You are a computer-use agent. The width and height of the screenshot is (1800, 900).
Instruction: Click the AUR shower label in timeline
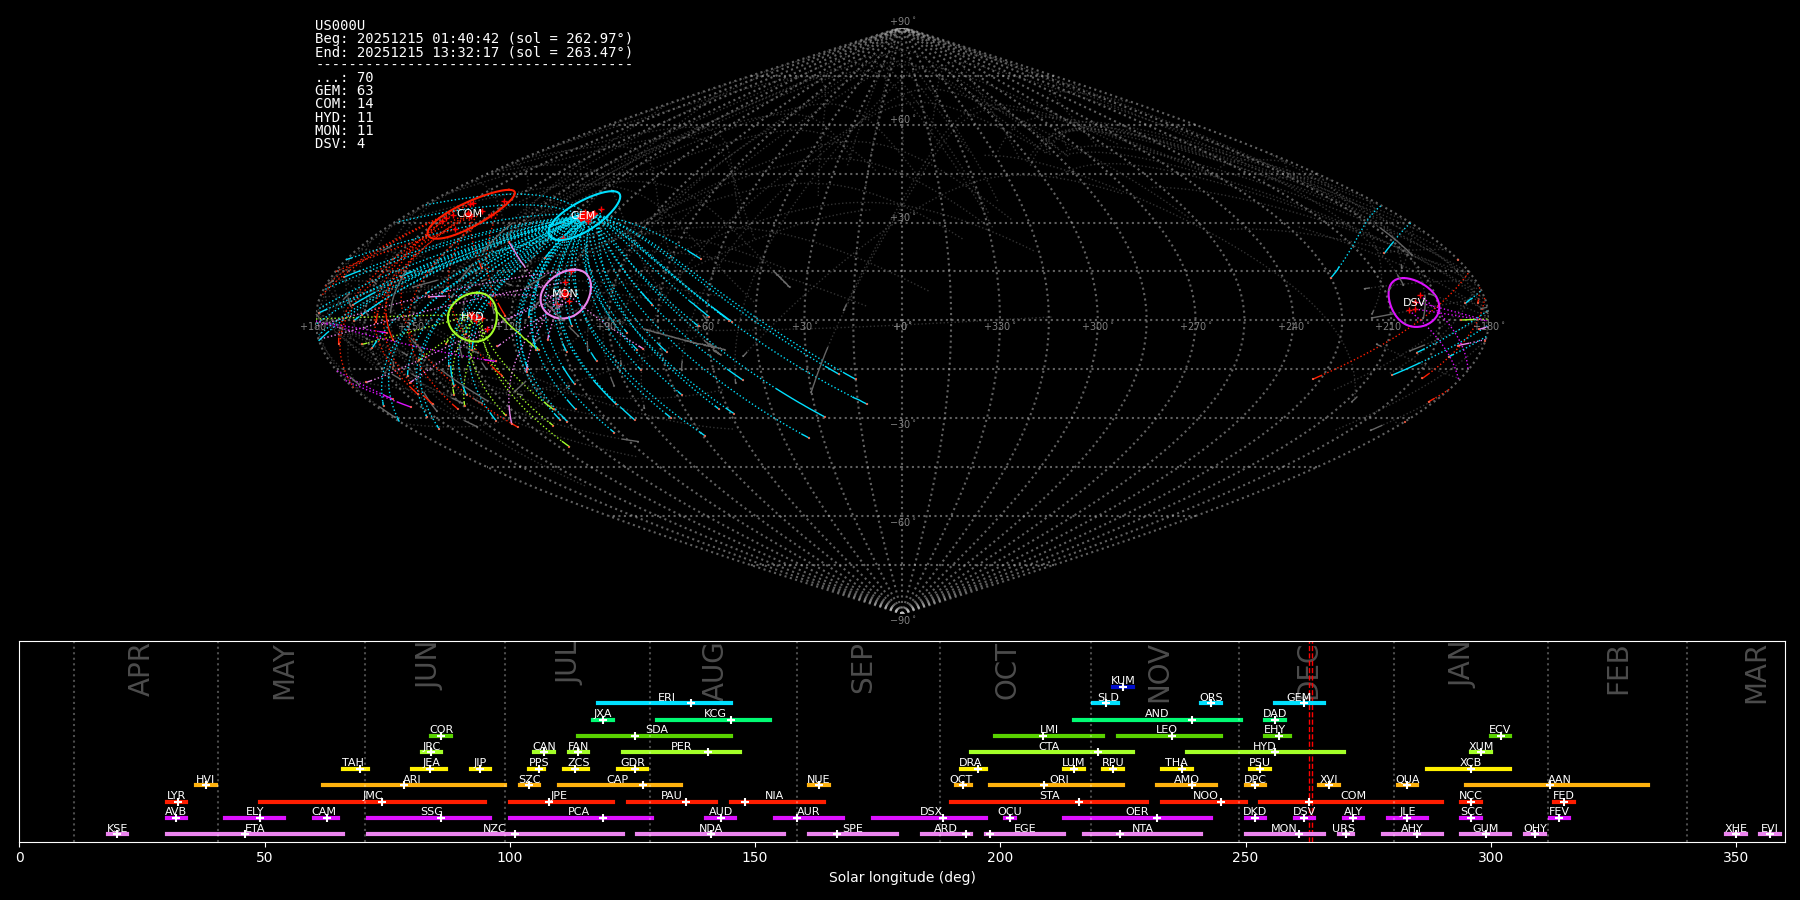coord(808,812)
